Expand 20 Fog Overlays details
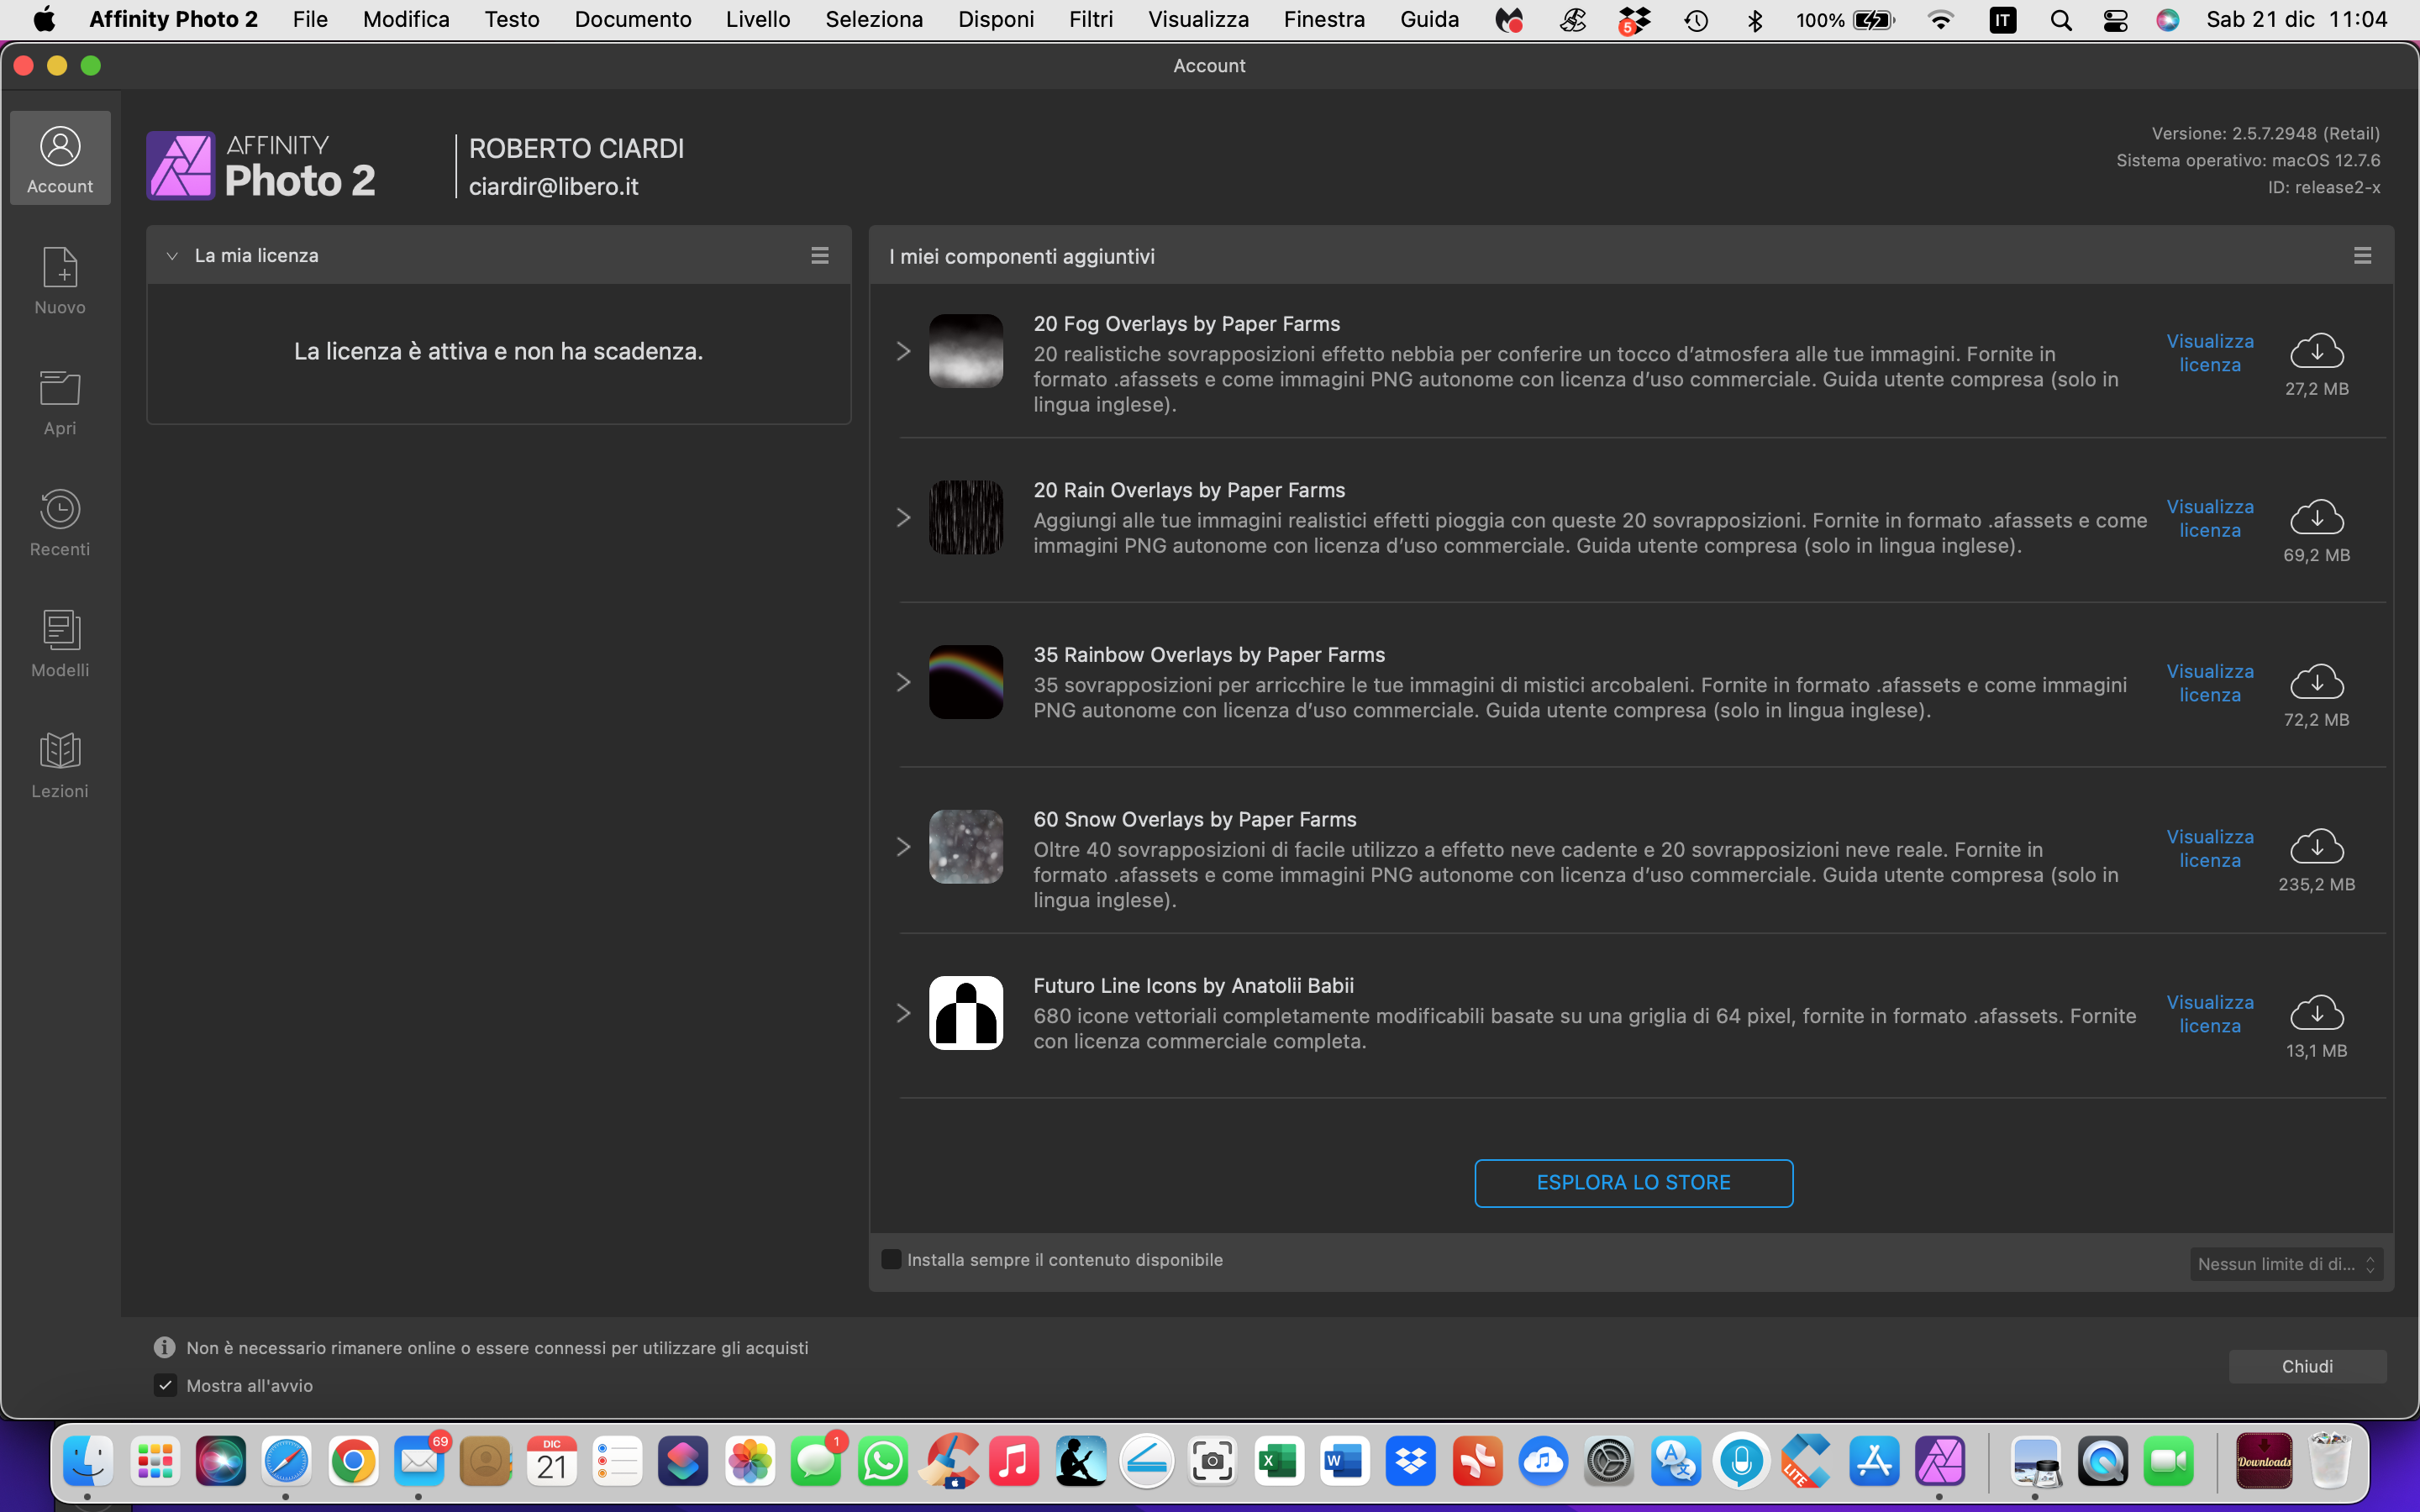 (x=903, y=351)
